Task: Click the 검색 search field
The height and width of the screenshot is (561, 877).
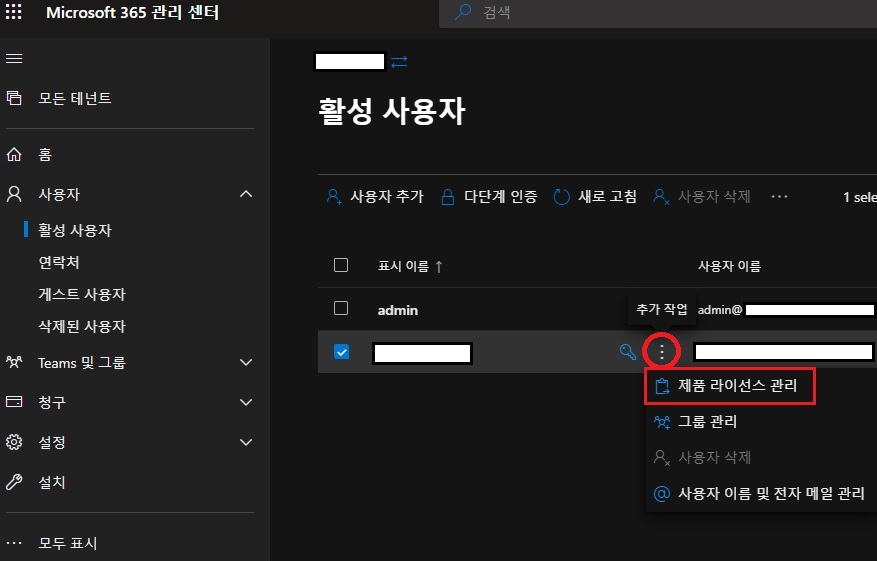Action: [x=658, y=12]
